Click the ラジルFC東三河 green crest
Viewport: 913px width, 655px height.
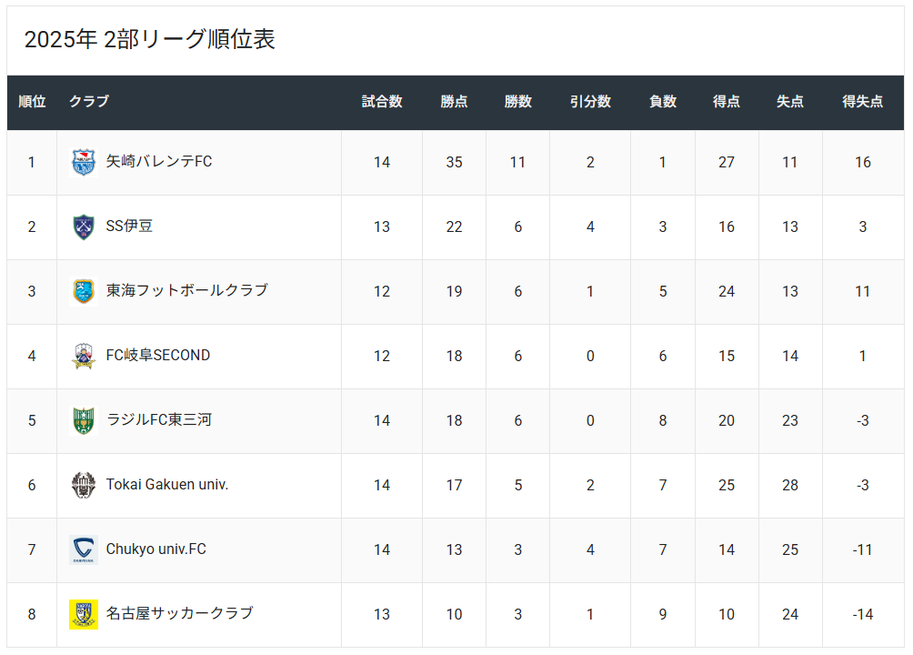coord(84,420)
